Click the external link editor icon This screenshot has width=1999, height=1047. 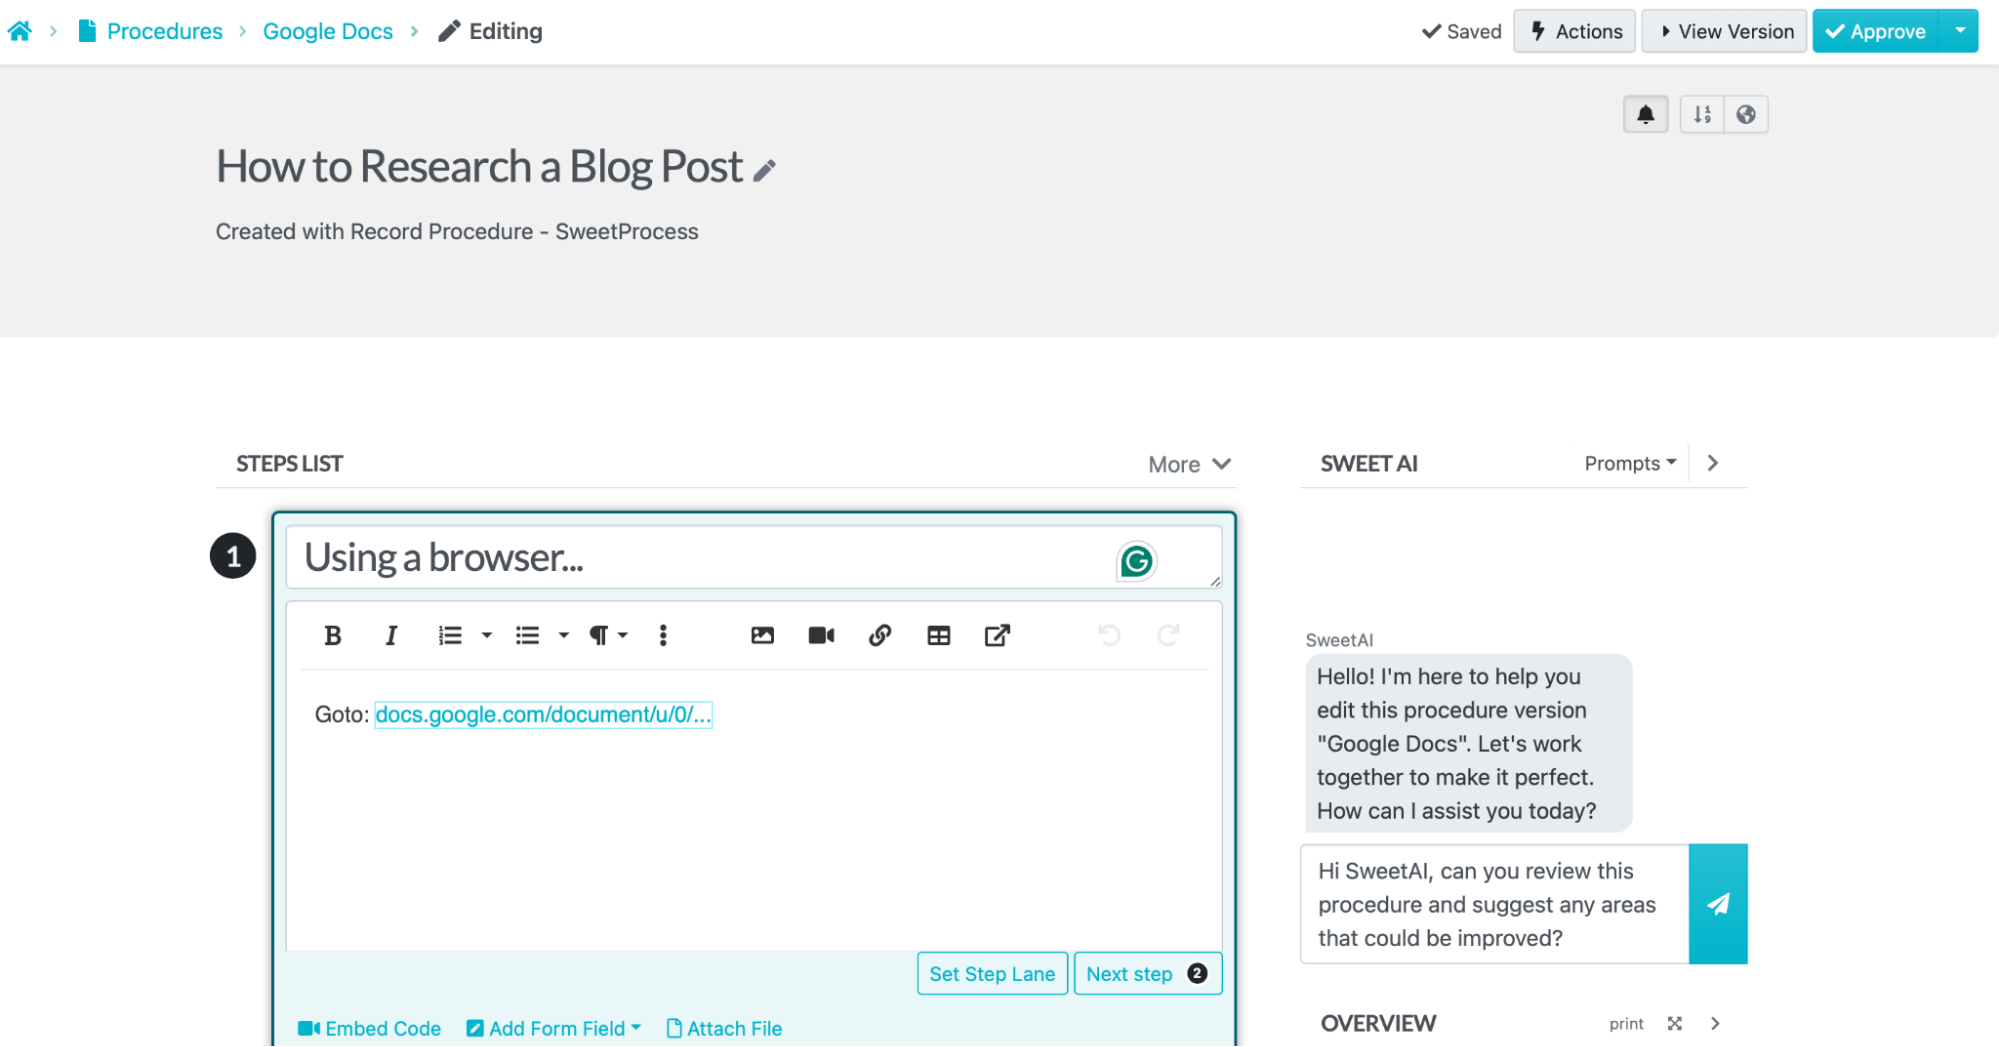997,635
